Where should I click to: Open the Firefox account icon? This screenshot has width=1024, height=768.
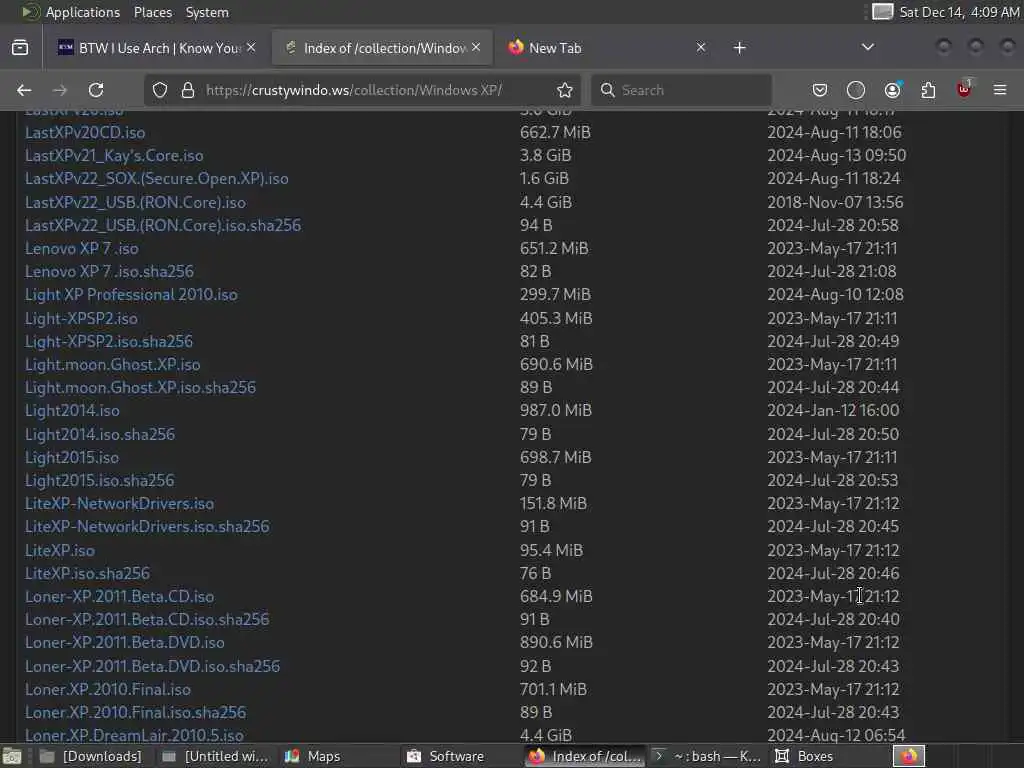tap(892, 90)
